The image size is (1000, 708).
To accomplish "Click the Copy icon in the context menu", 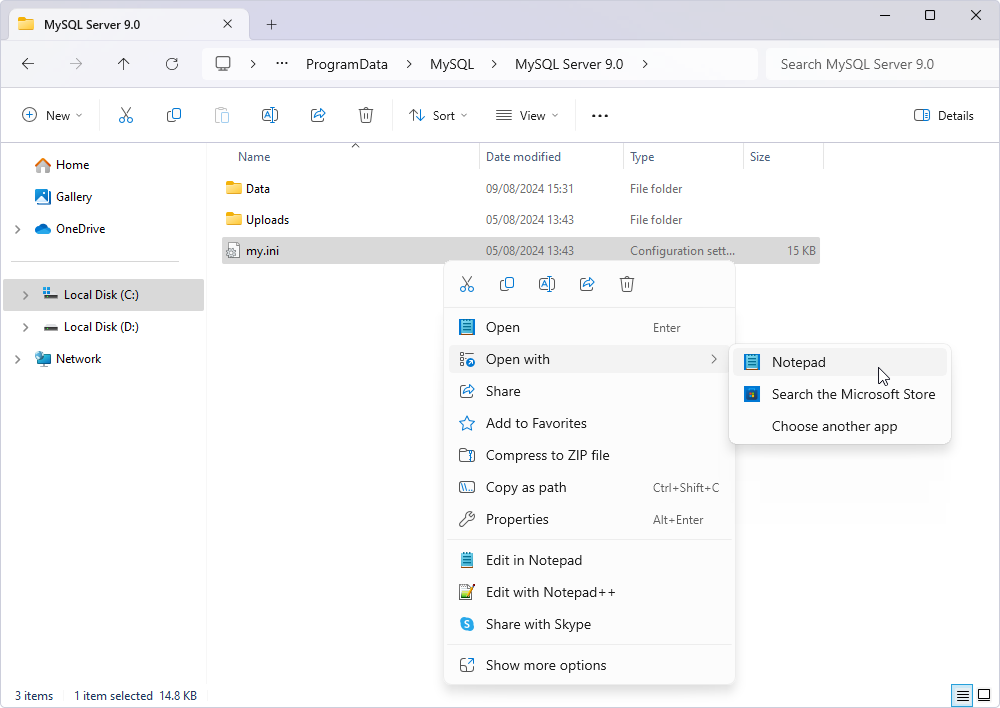I will coord(507,284).
